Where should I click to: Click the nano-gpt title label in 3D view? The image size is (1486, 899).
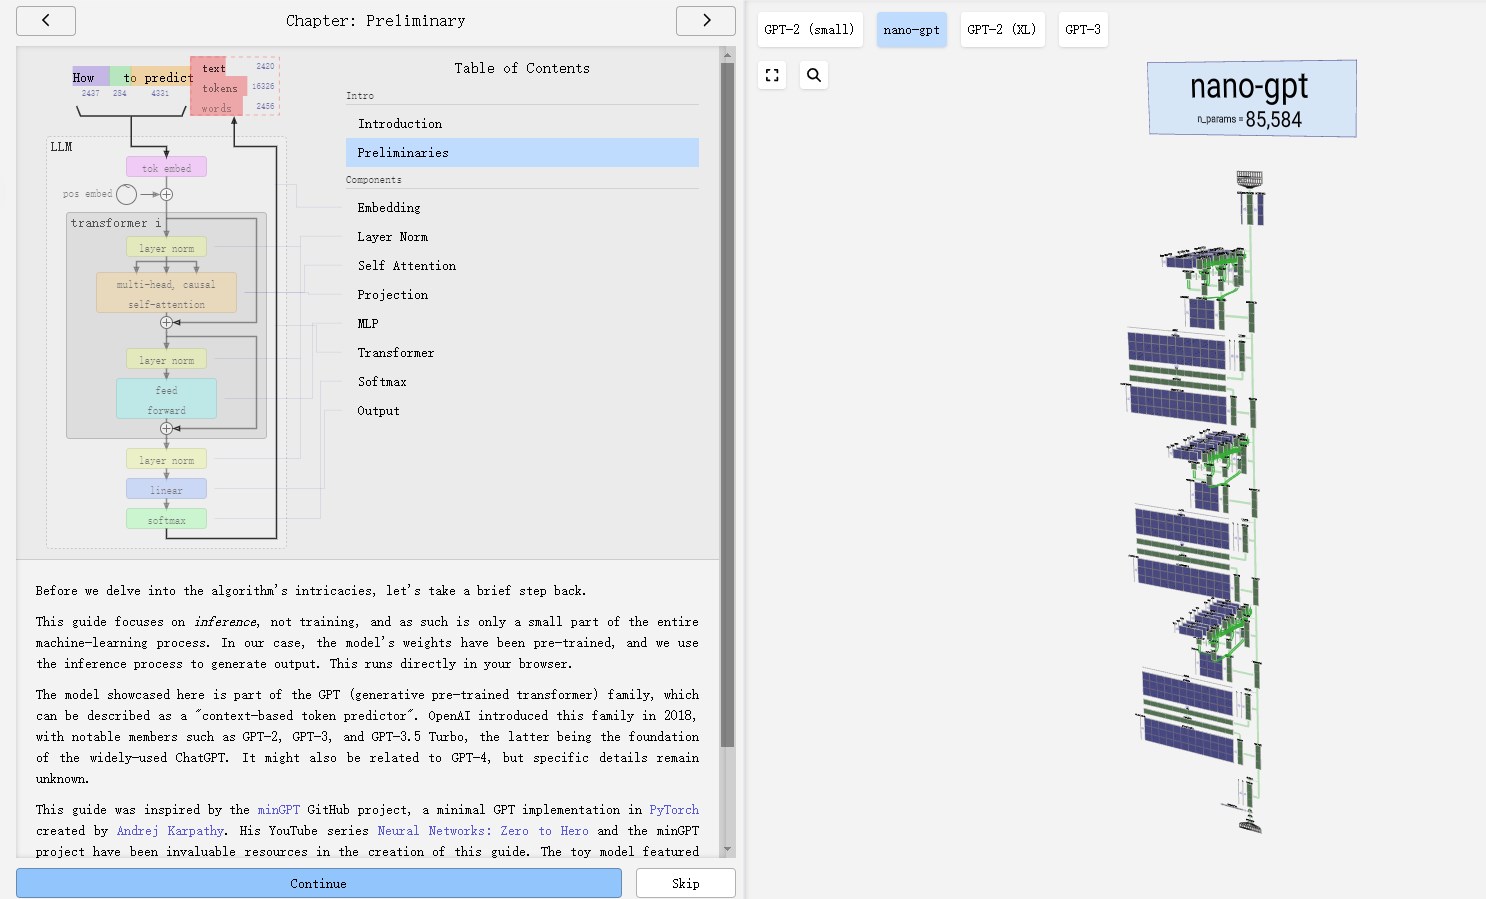(x=1251, y=98)
